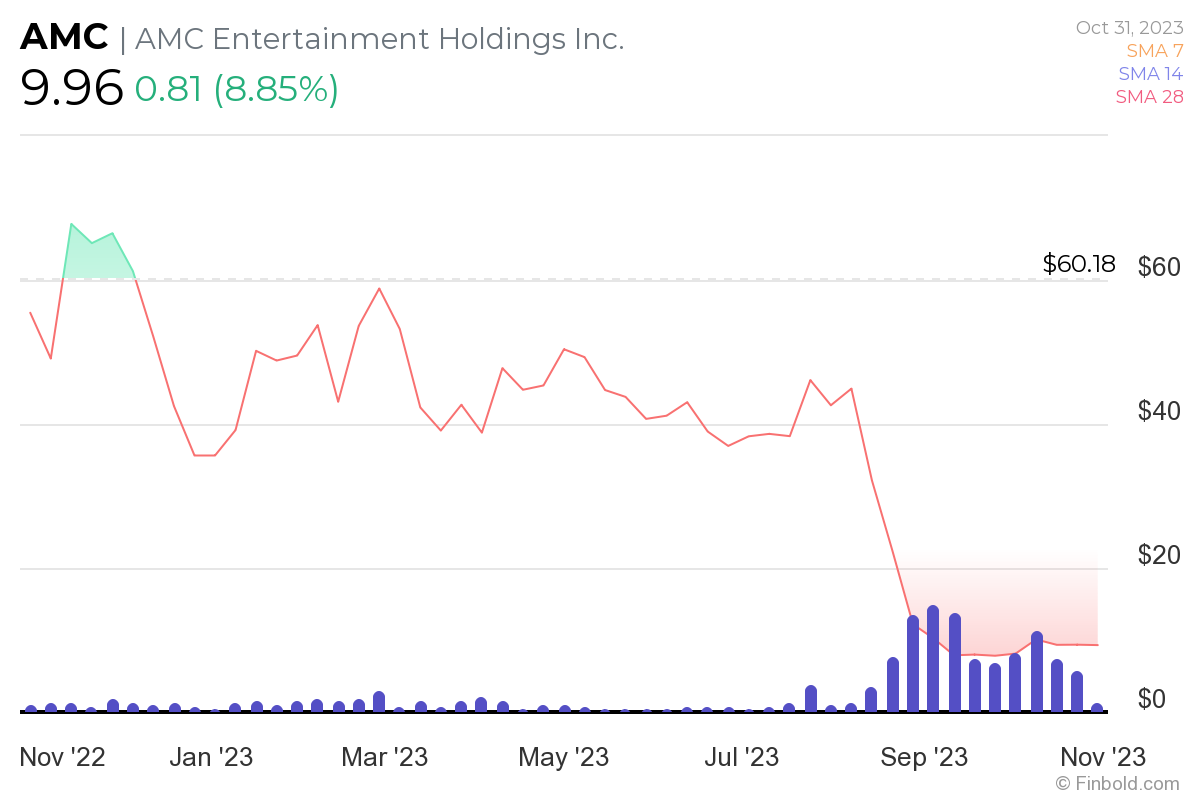The image size is (1200, 800).
Task: Select the Nov '22 time axis label
Action: point(63,756)
